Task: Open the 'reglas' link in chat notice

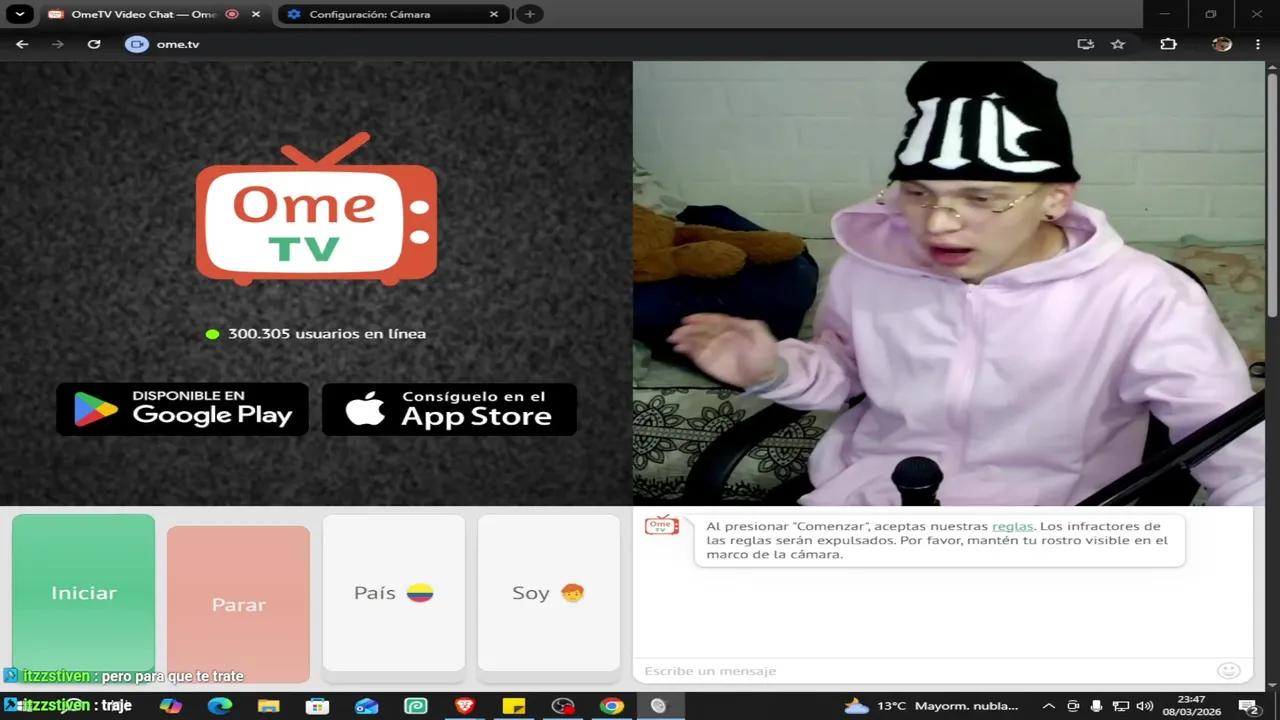Action: (x=1012, y=525)
